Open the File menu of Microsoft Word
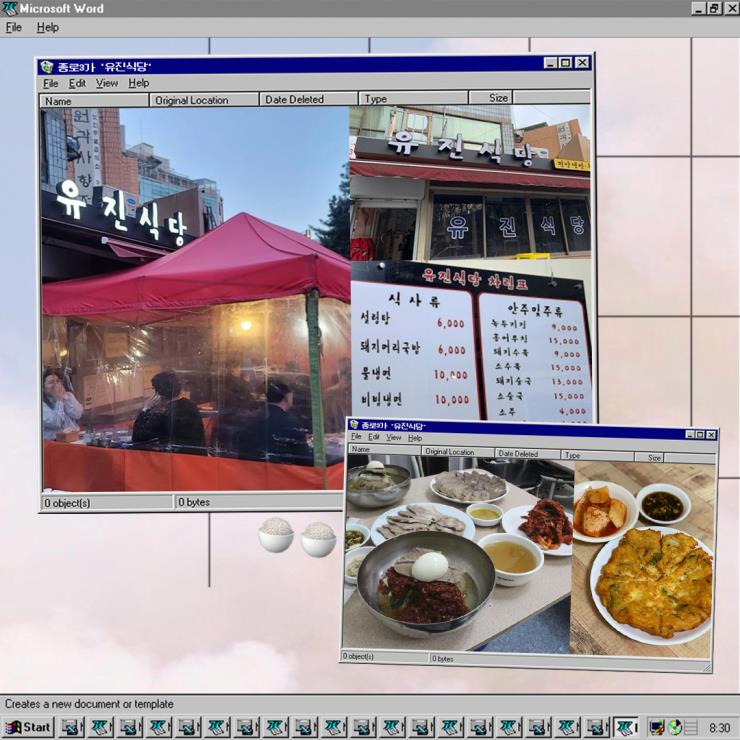This screenshot has height=740, width=740. (14, 27)
